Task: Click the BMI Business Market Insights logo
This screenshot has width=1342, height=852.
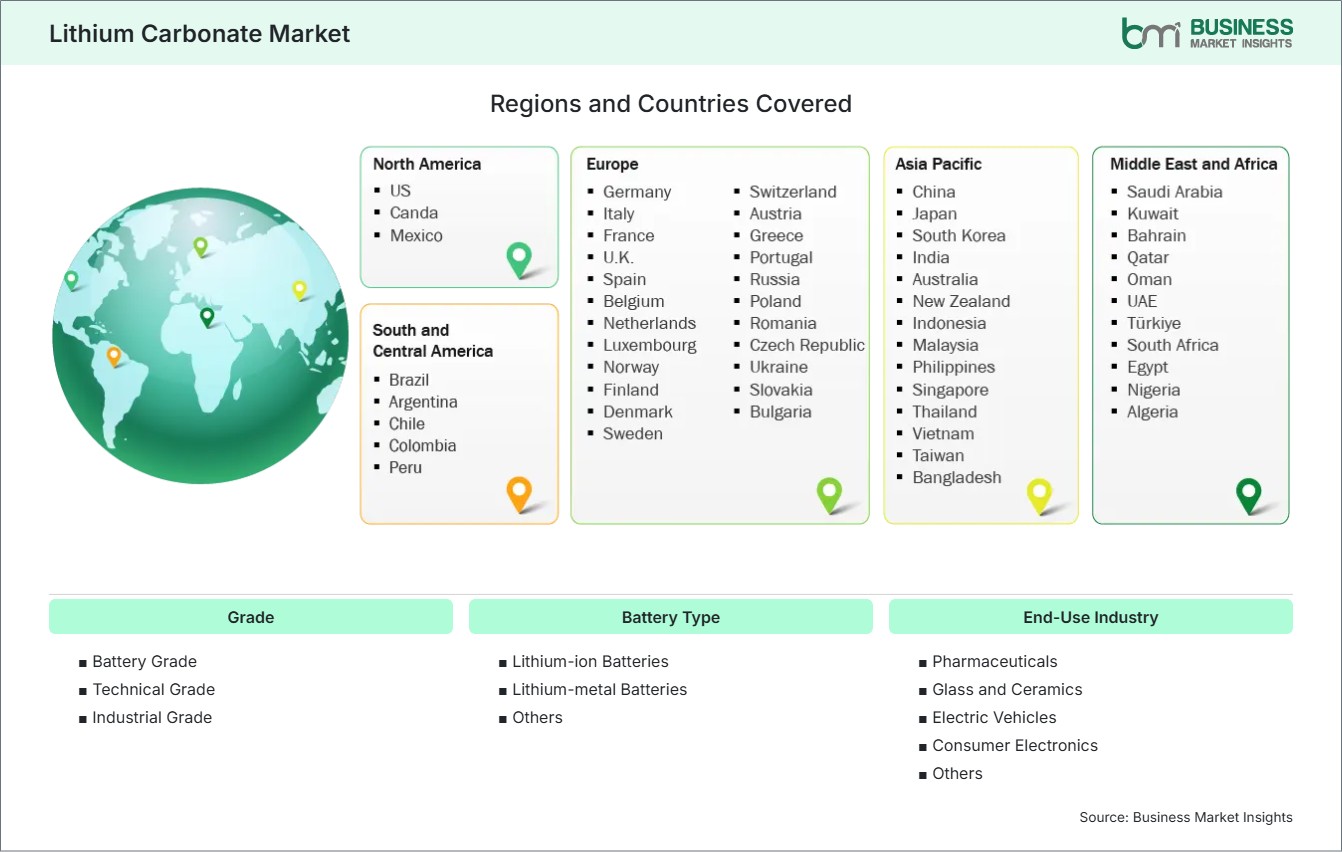Action: [1206, 33]
